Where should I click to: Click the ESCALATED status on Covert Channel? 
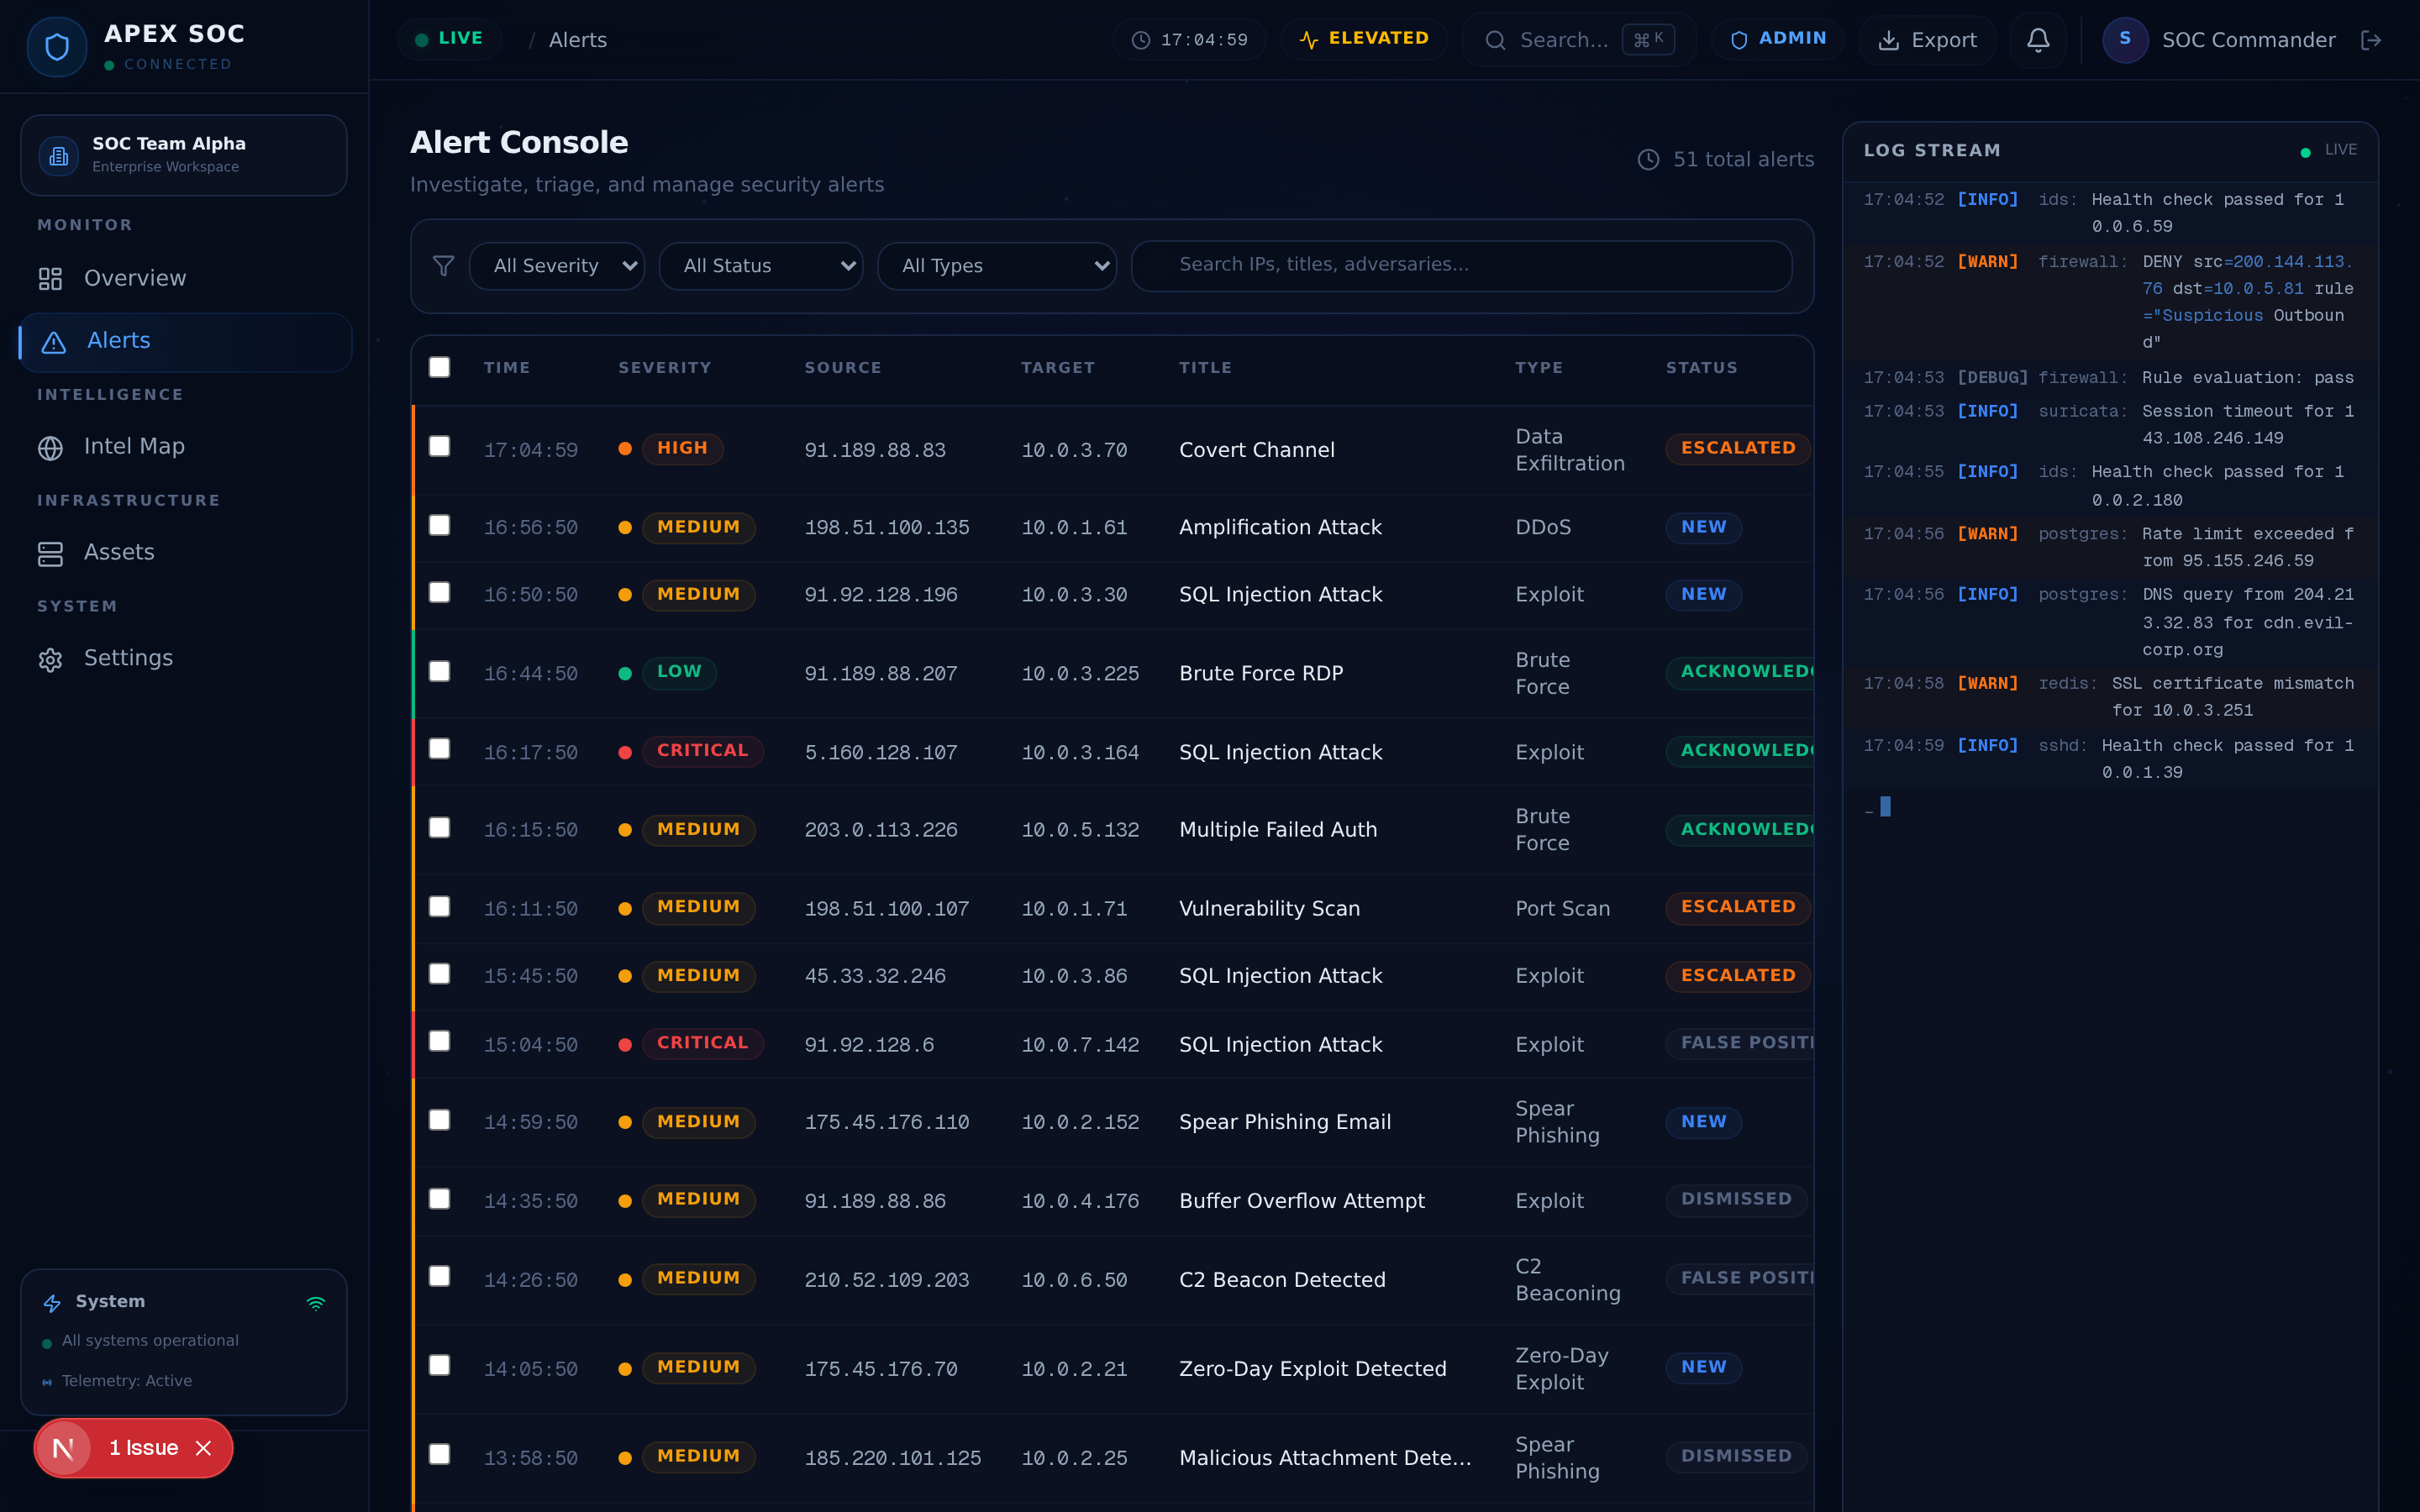click(1738, 449)
